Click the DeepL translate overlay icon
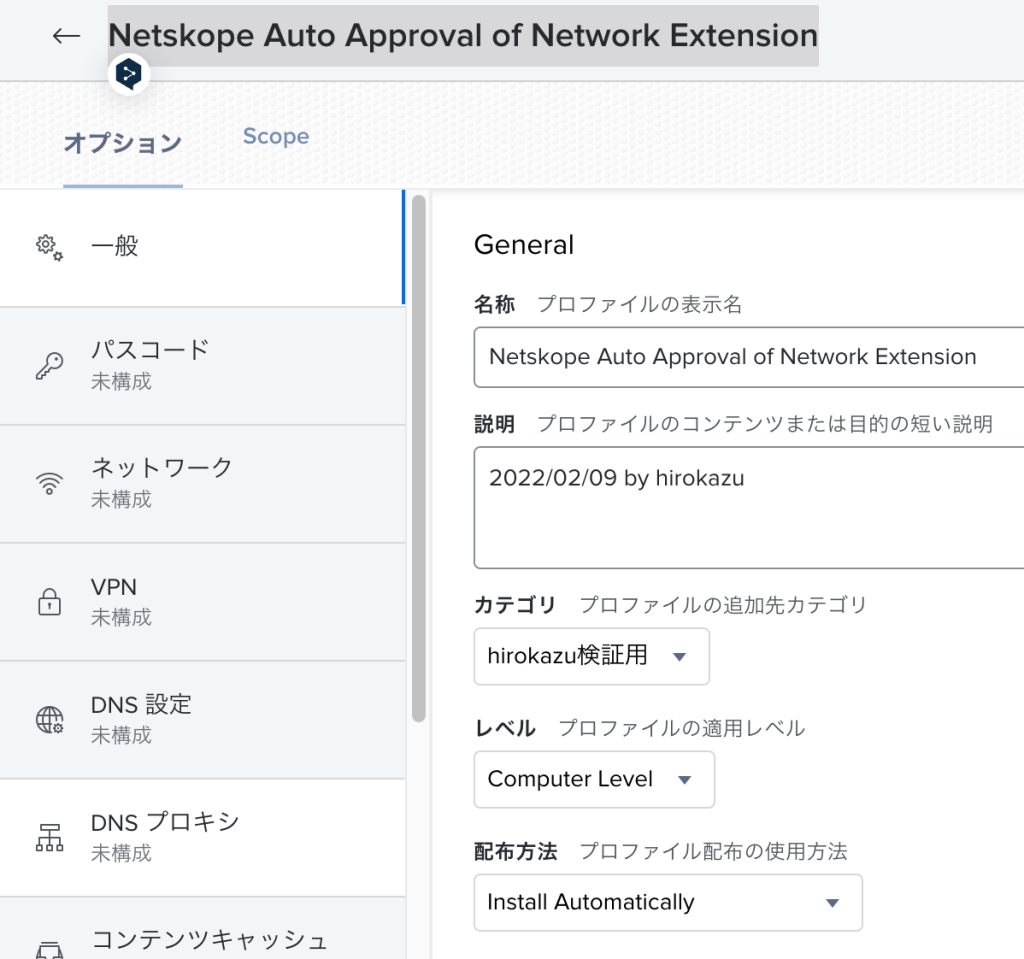The image size is (1024, 959). [129, 74]
